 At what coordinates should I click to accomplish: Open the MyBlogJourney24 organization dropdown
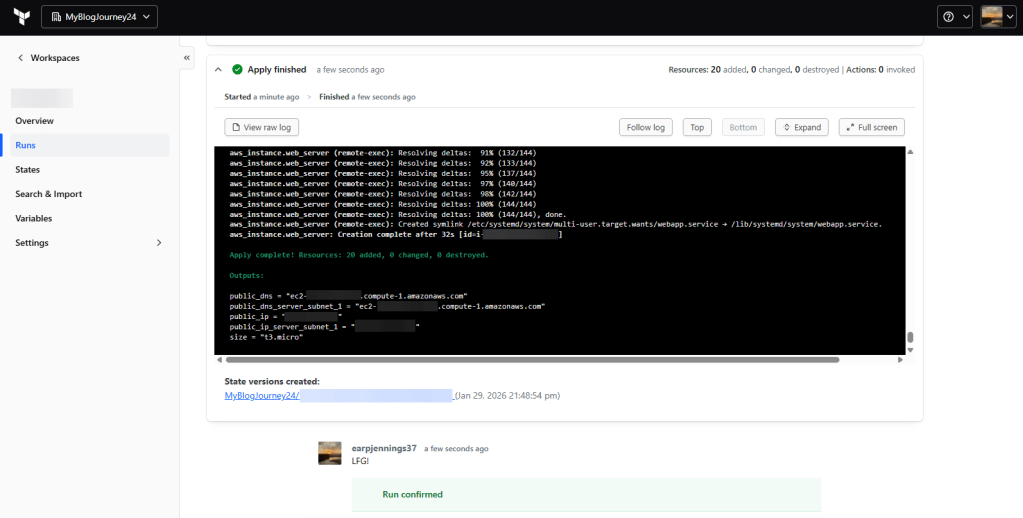99,17
